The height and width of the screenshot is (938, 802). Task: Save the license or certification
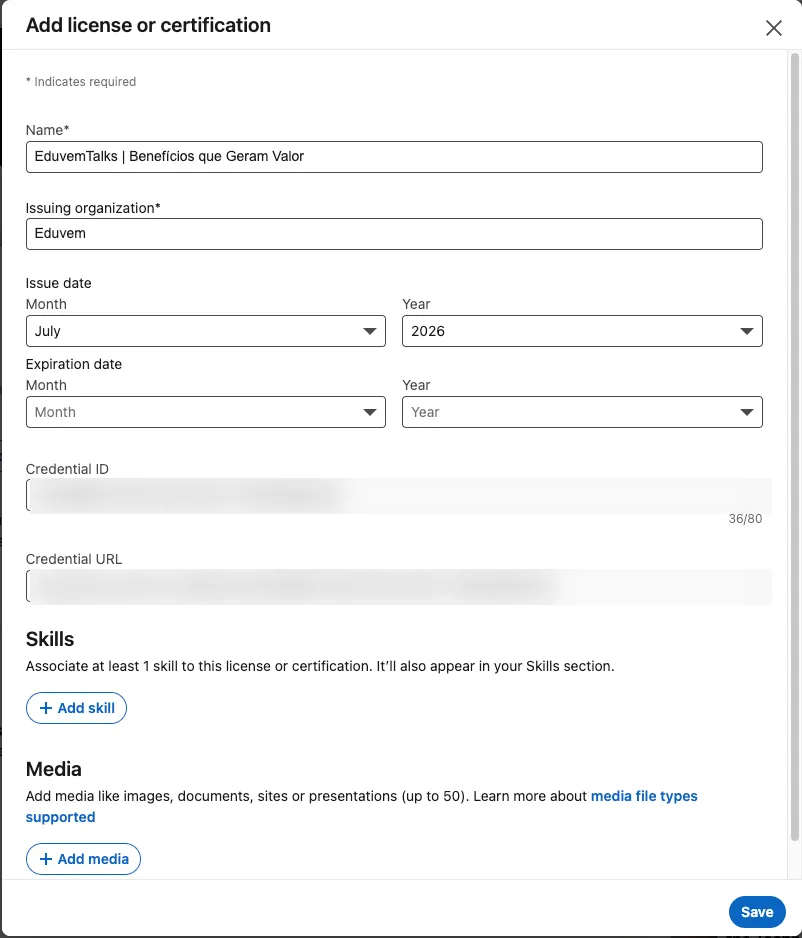point(757,912)
